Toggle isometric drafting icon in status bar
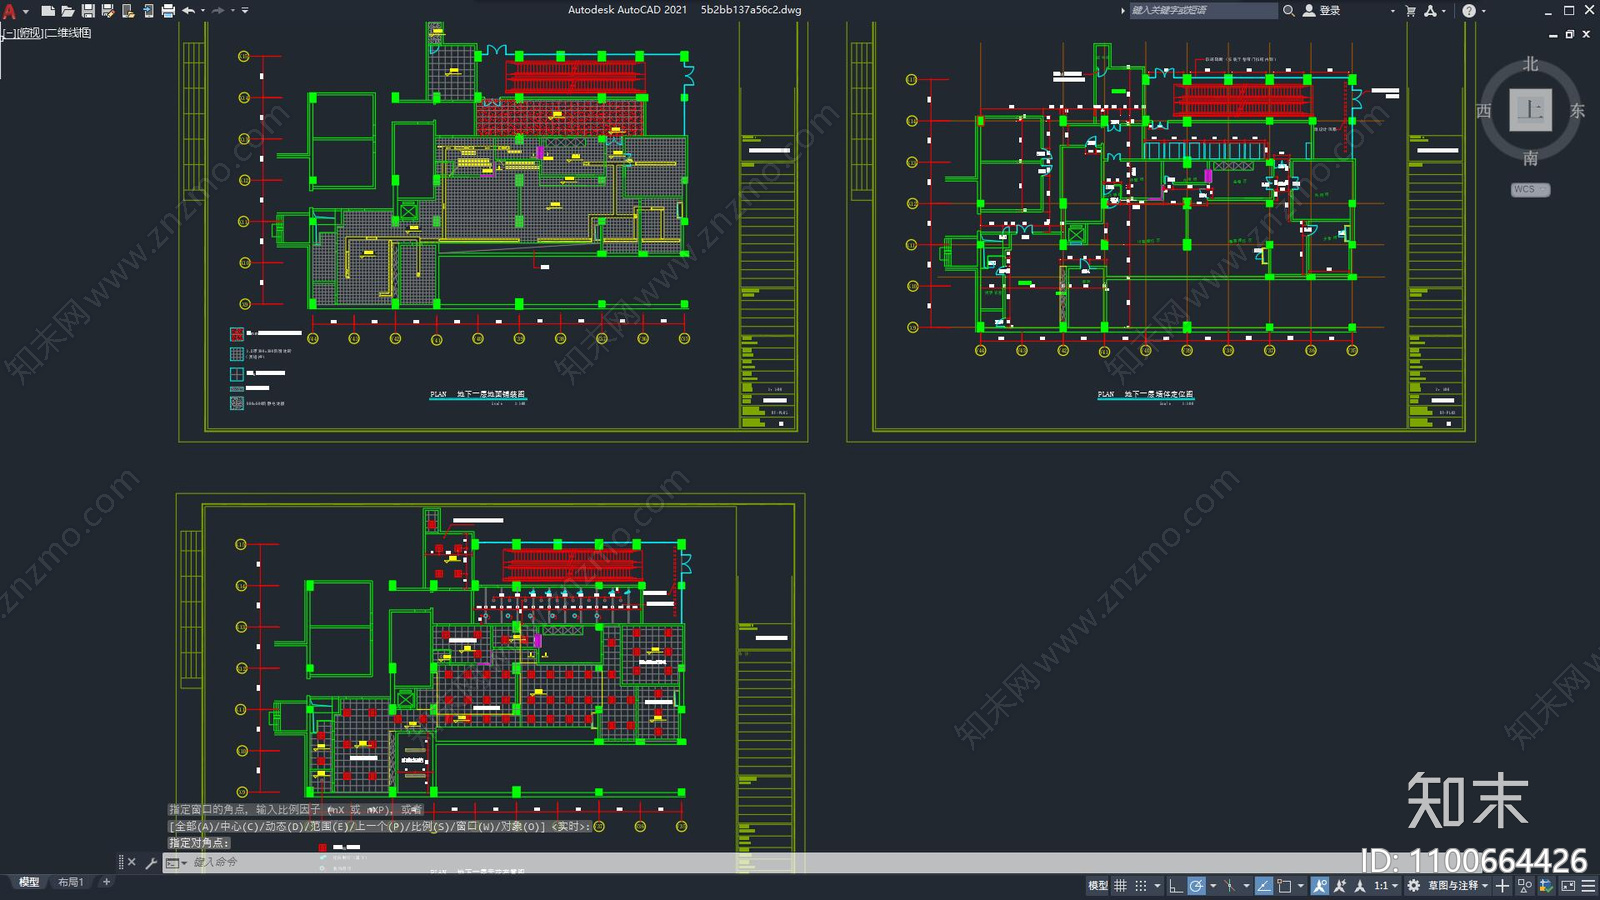Viewport: 1600px width, 900px height. pos(1230,886)
